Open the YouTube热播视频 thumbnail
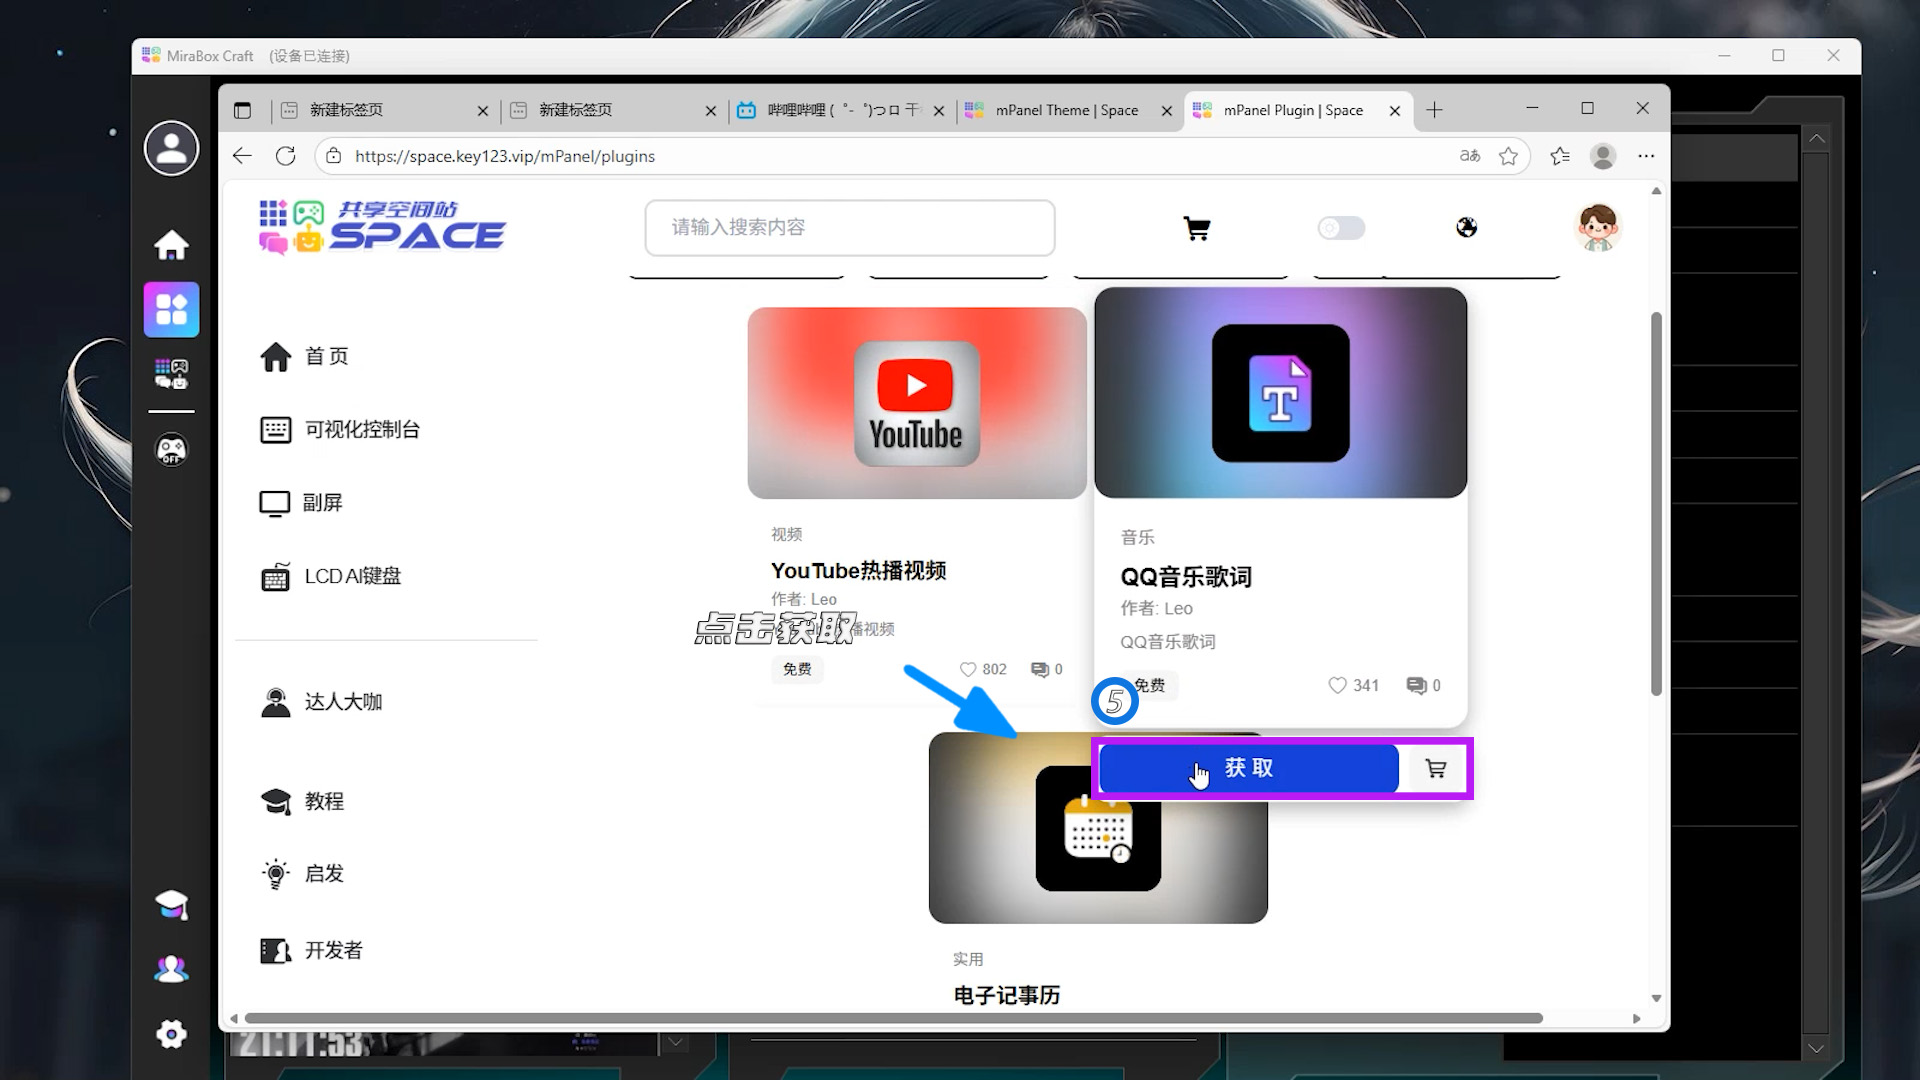 tap(917, 403)
